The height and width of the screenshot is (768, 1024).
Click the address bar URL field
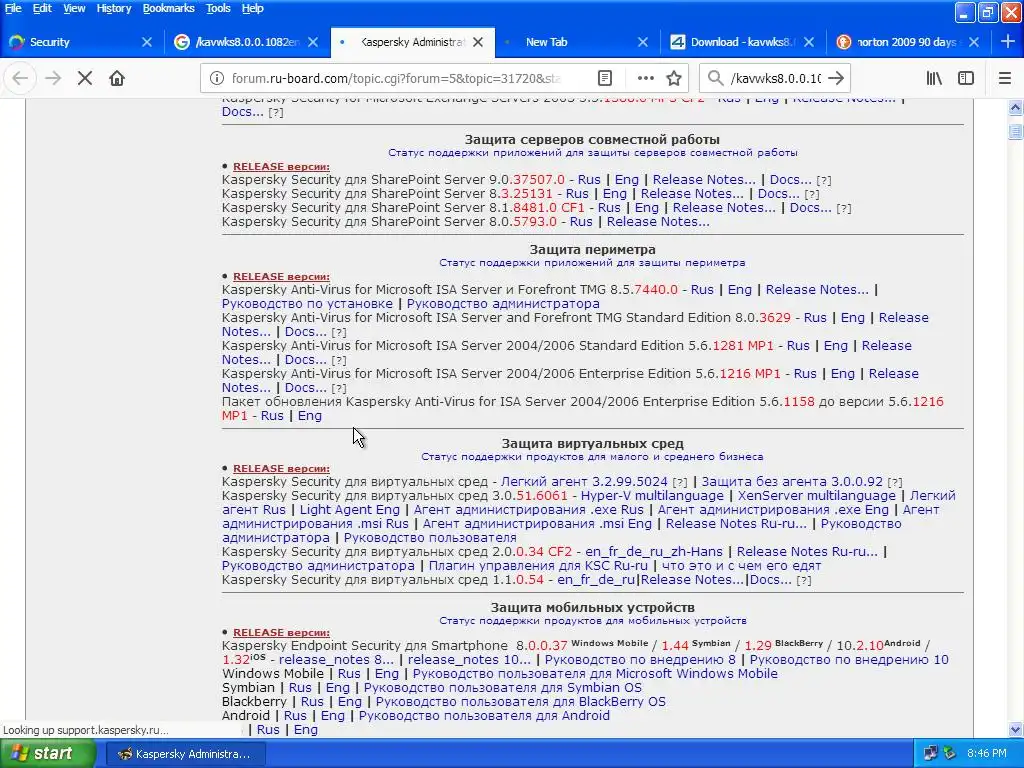(x=396, y=78)
